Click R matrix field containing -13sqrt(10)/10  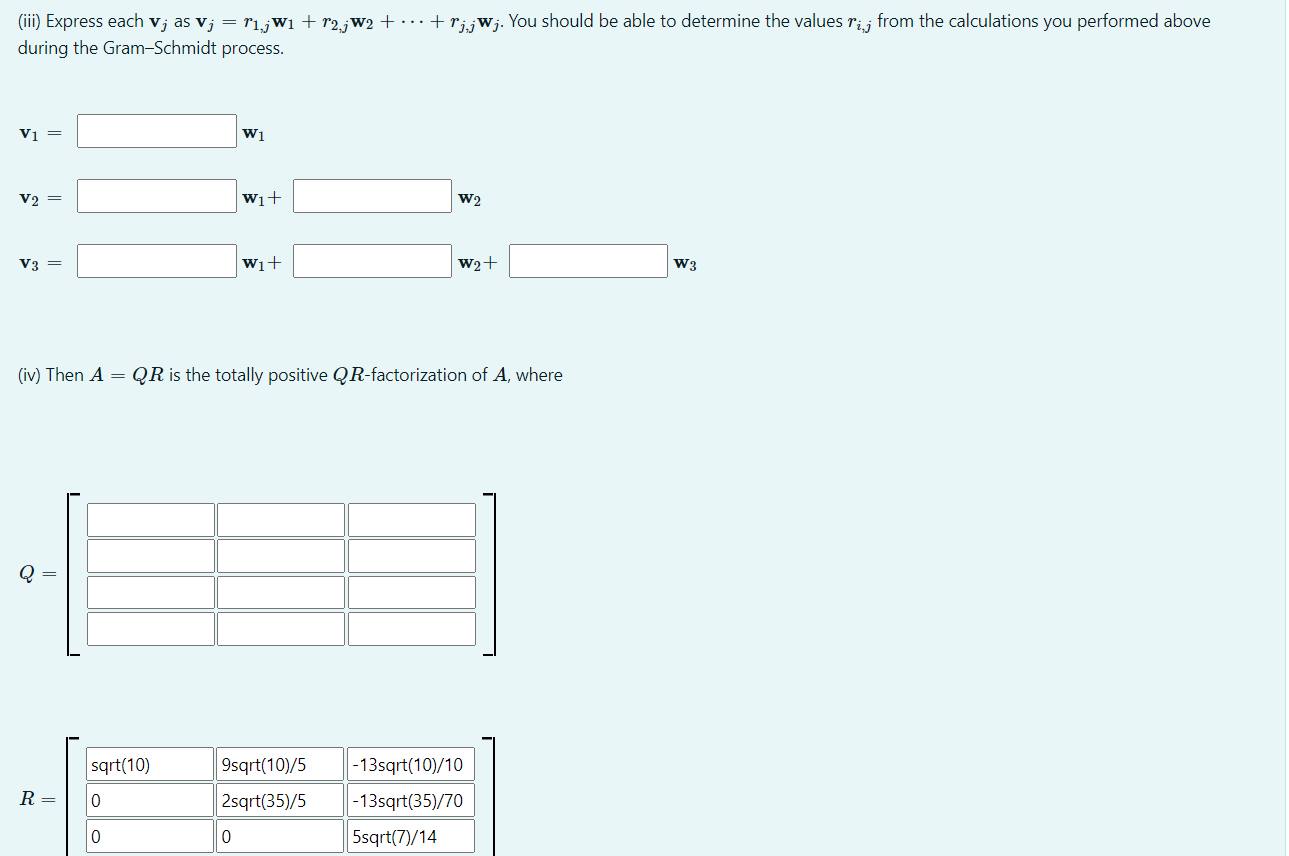(411, 765)
